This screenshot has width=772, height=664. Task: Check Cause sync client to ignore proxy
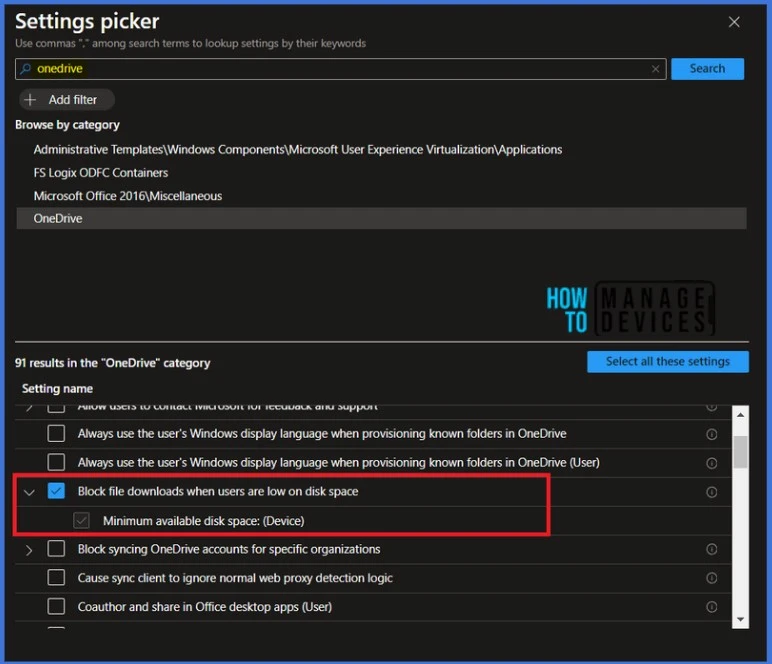(x=56, y=578)
